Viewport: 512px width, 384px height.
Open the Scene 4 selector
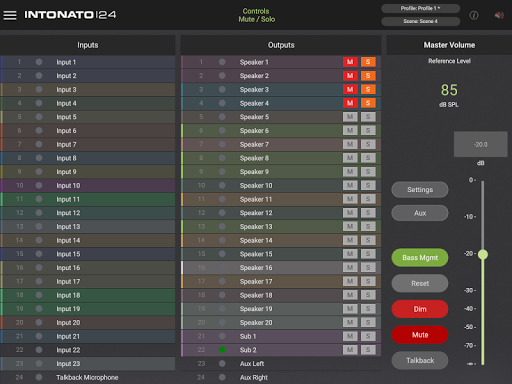click(420, 21)
